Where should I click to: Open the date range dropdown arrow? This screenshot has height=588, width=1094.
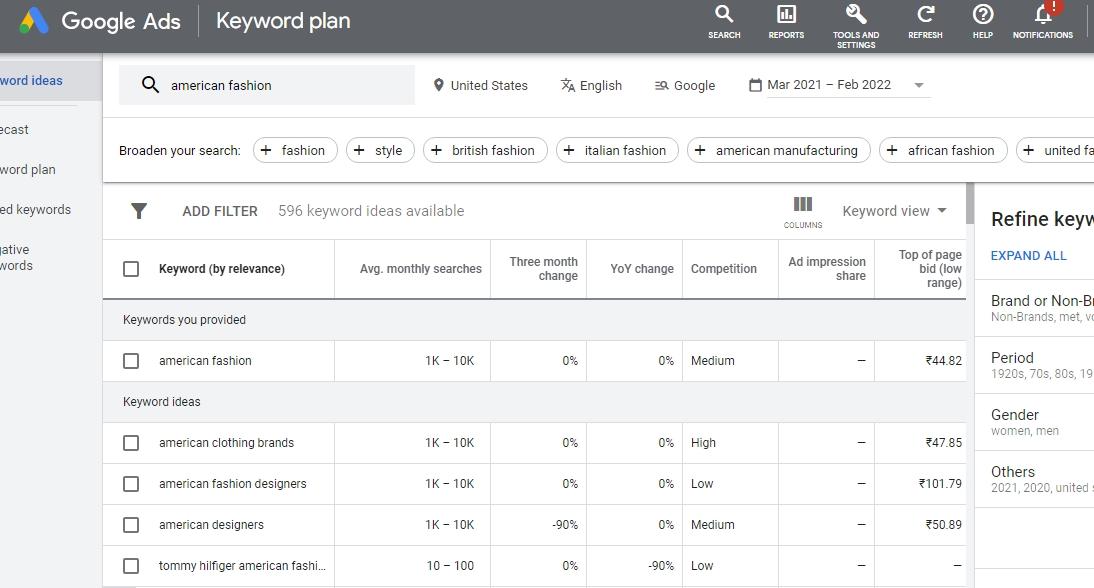click(919, 85)
